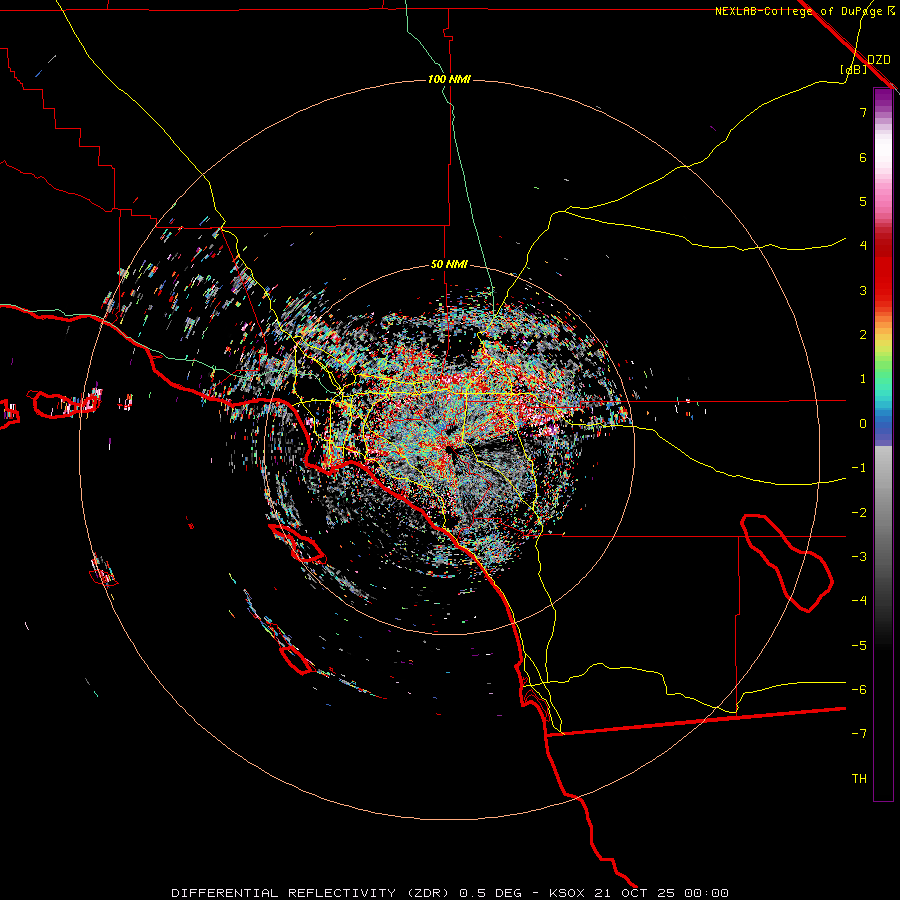Screen dimensions: 900x900
Task: Click the KSOX station identifier in the footer
Action: click(568, 893)
